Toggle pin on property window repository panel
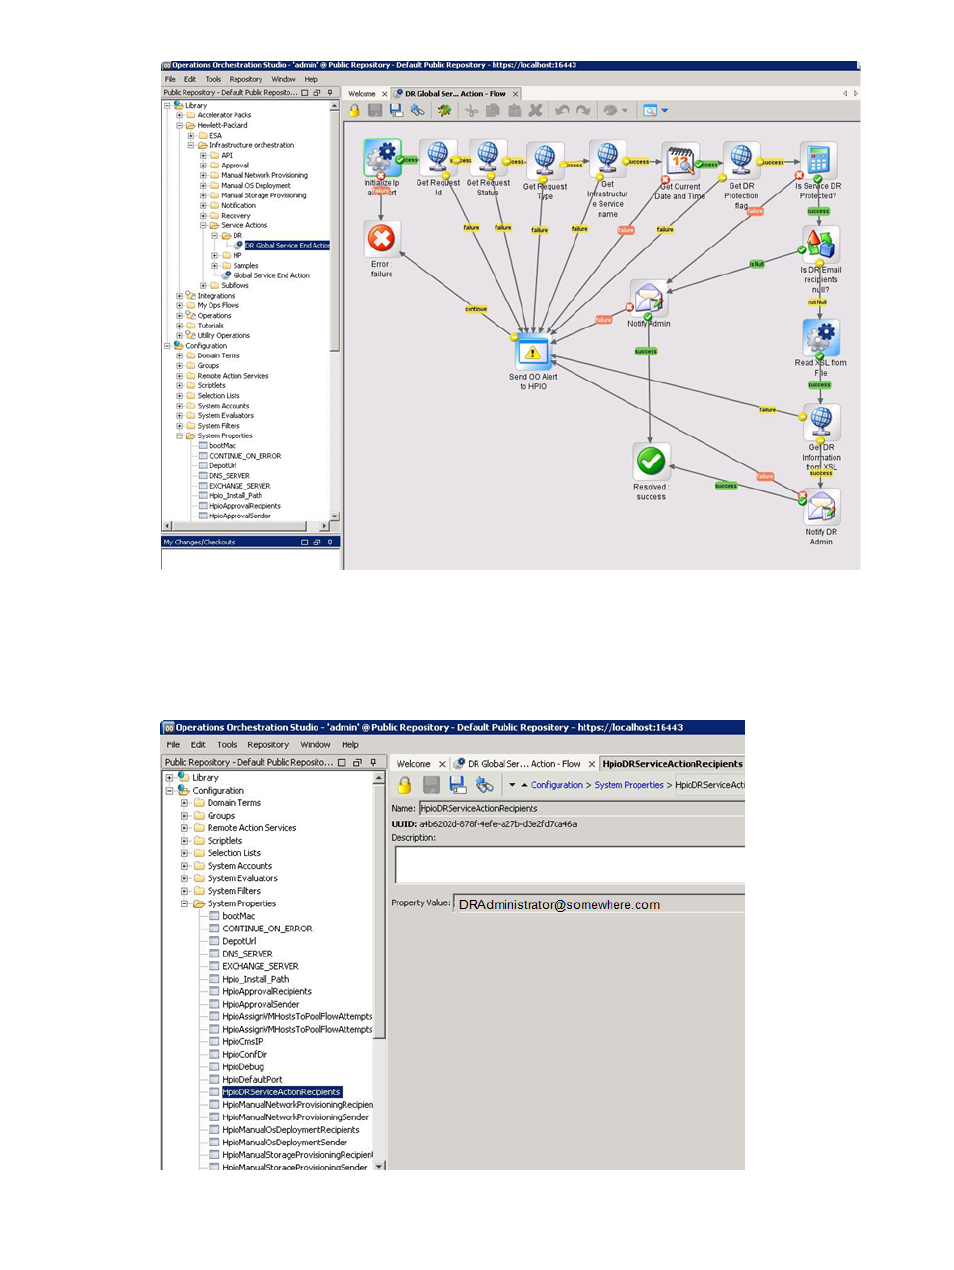Image resolution: width=954 pixels, height=1270 pixels. click(x=373, y=762)
